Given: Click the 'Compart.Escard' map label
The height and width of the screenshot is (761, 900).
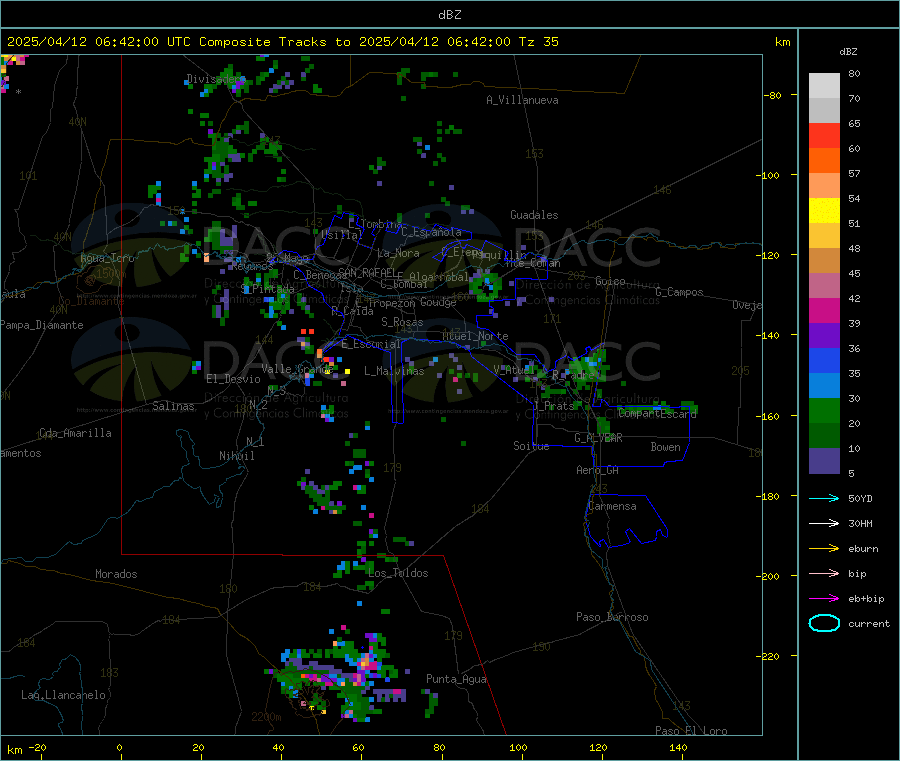Looking at the screenshot, I should tap(657, 413).
